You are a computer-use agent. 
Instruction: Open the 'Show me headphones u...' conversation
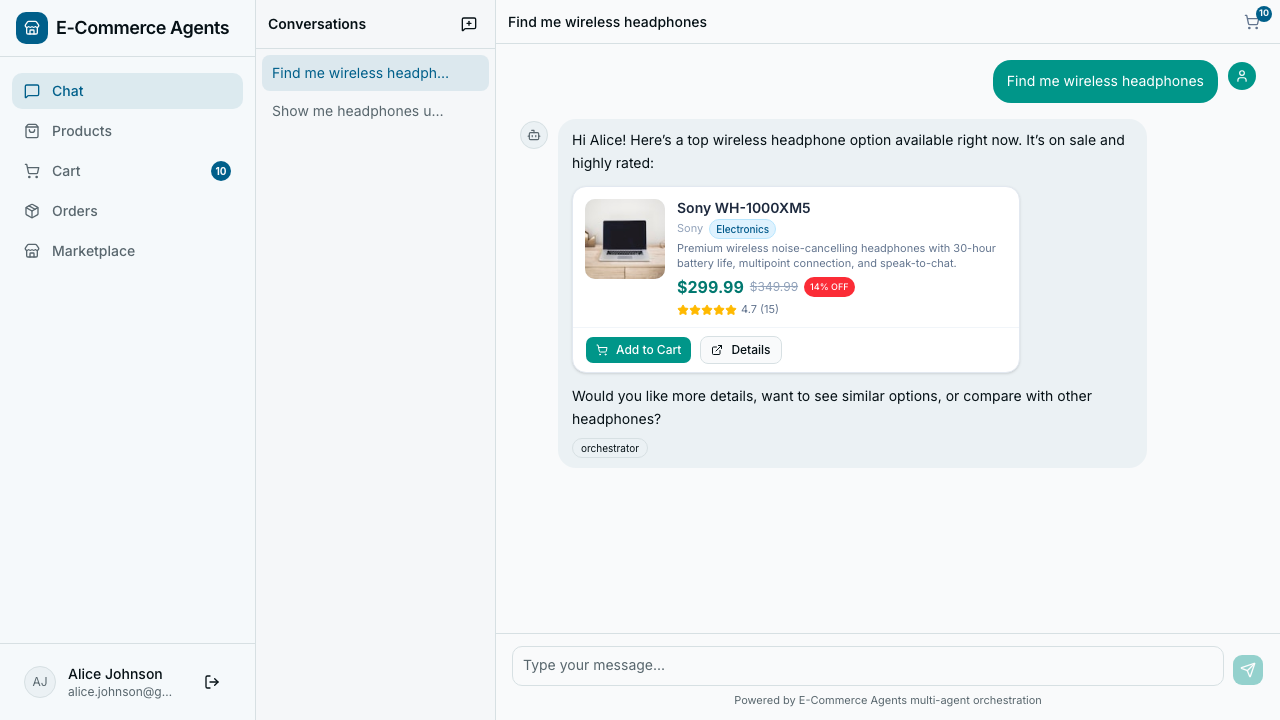(375, 111)
